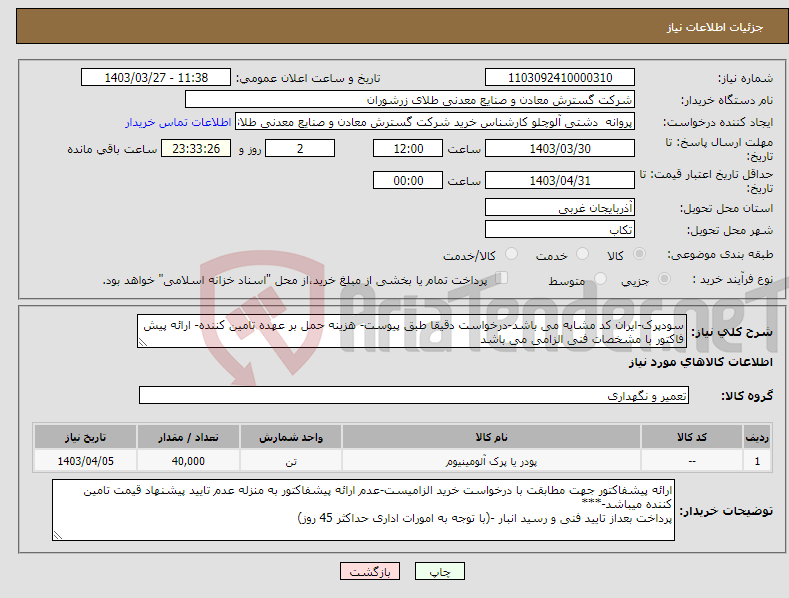Click the price validity date 1403/04/31
This screenshot has width=789, height=598.
point(560,180)
